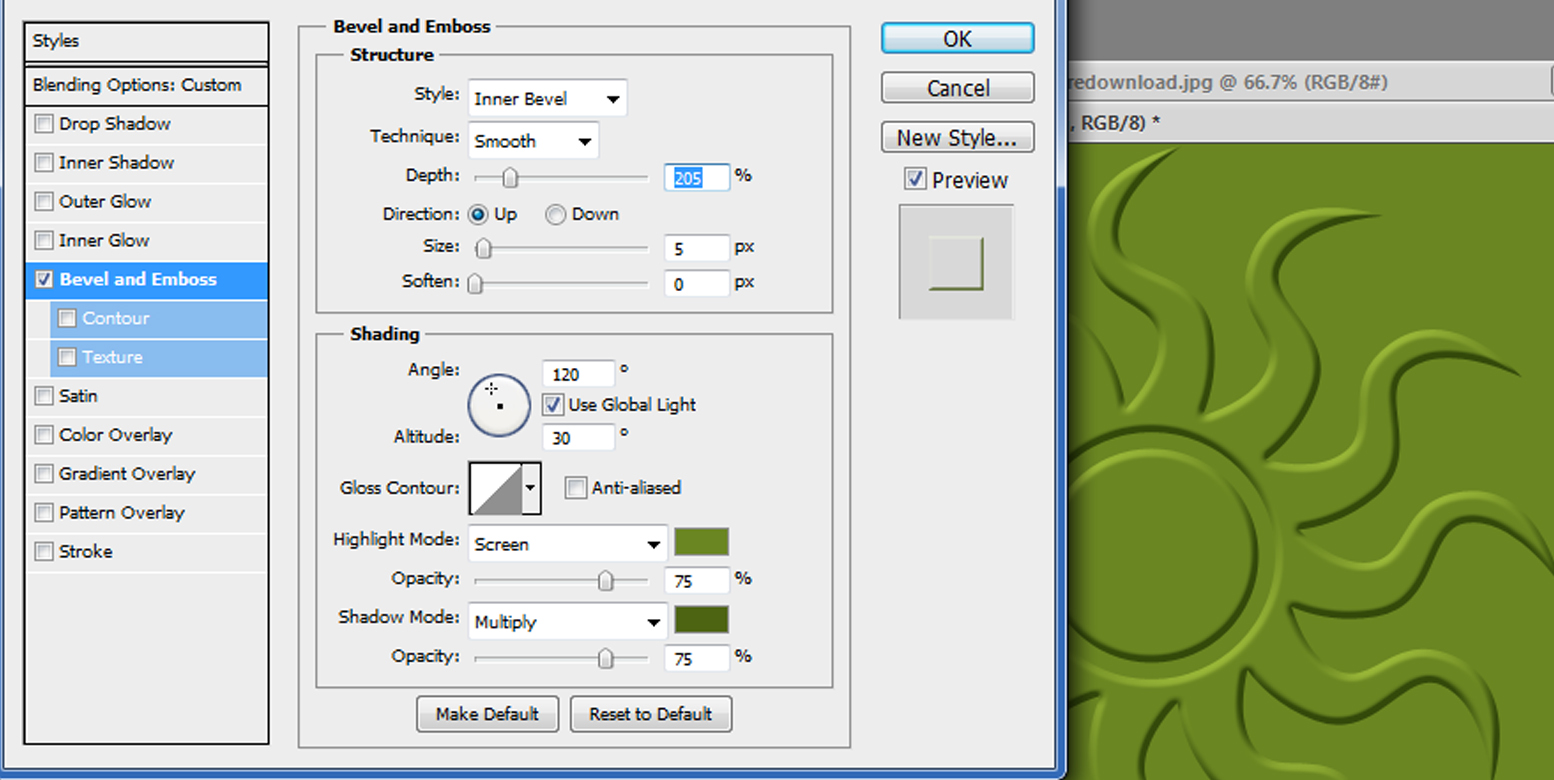Click the New Style button
Image resolution: width=1554 pixels, height=780 pixels.
pos(957,137)
